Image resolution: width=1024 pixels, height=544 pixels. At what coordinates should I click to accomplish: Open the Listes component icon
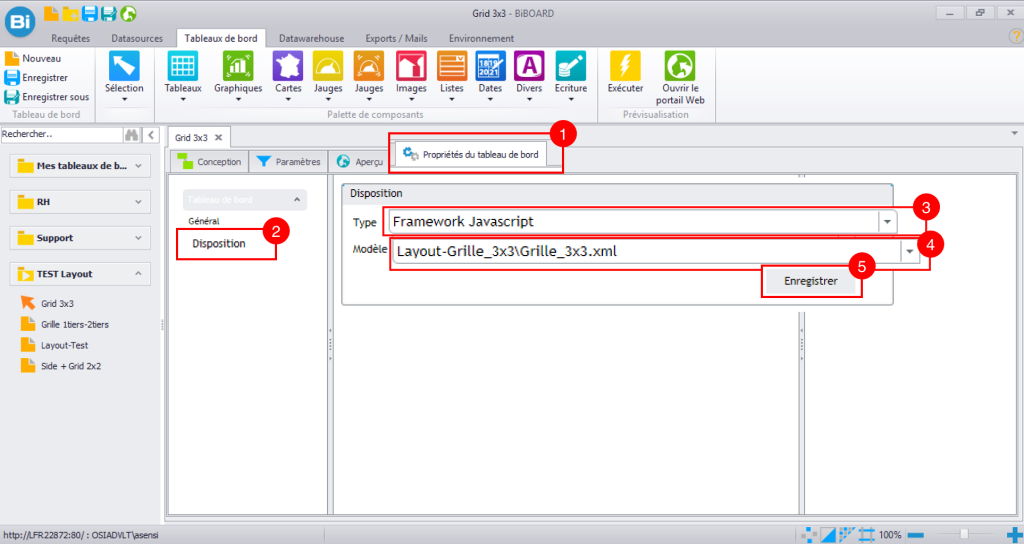[452, 66]
